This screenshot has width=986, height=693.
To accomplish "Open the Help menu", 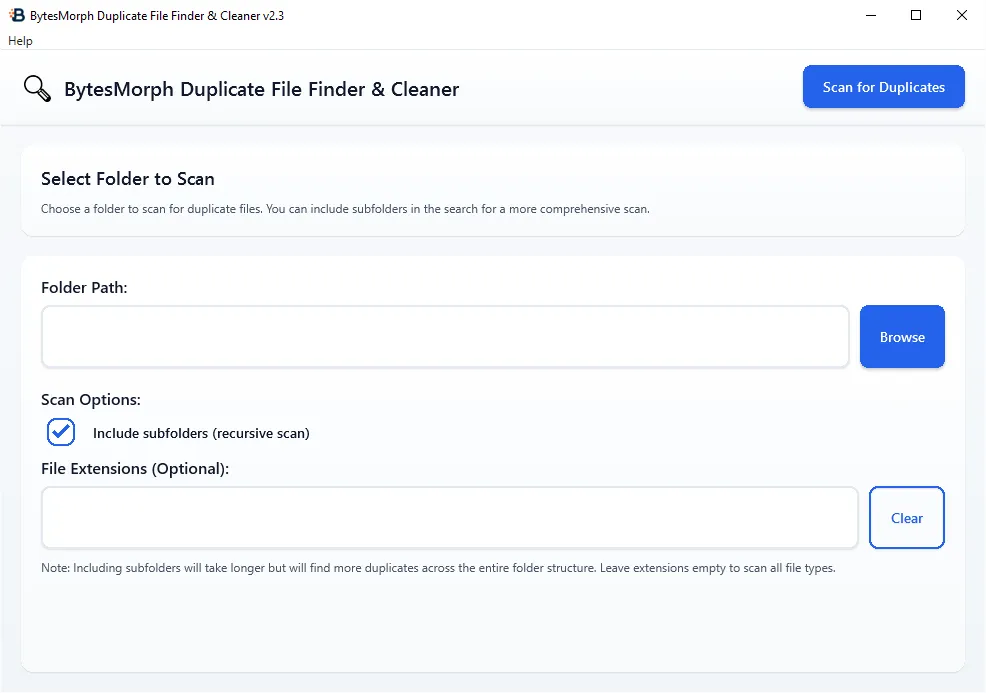I will [20, 41].
